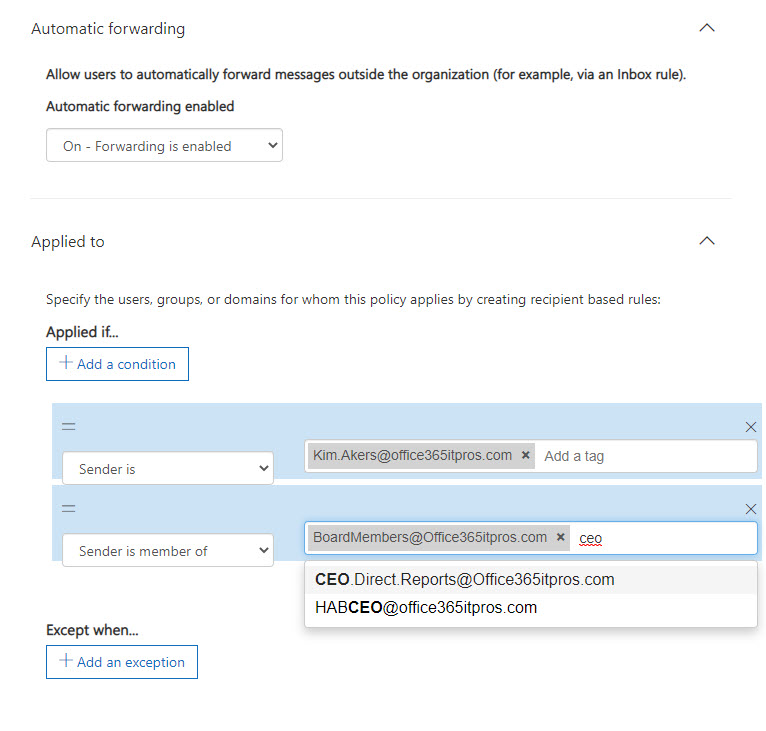Screen dimensions: 766x731
Task: Click the Applied to section heading
Action: 68,242
